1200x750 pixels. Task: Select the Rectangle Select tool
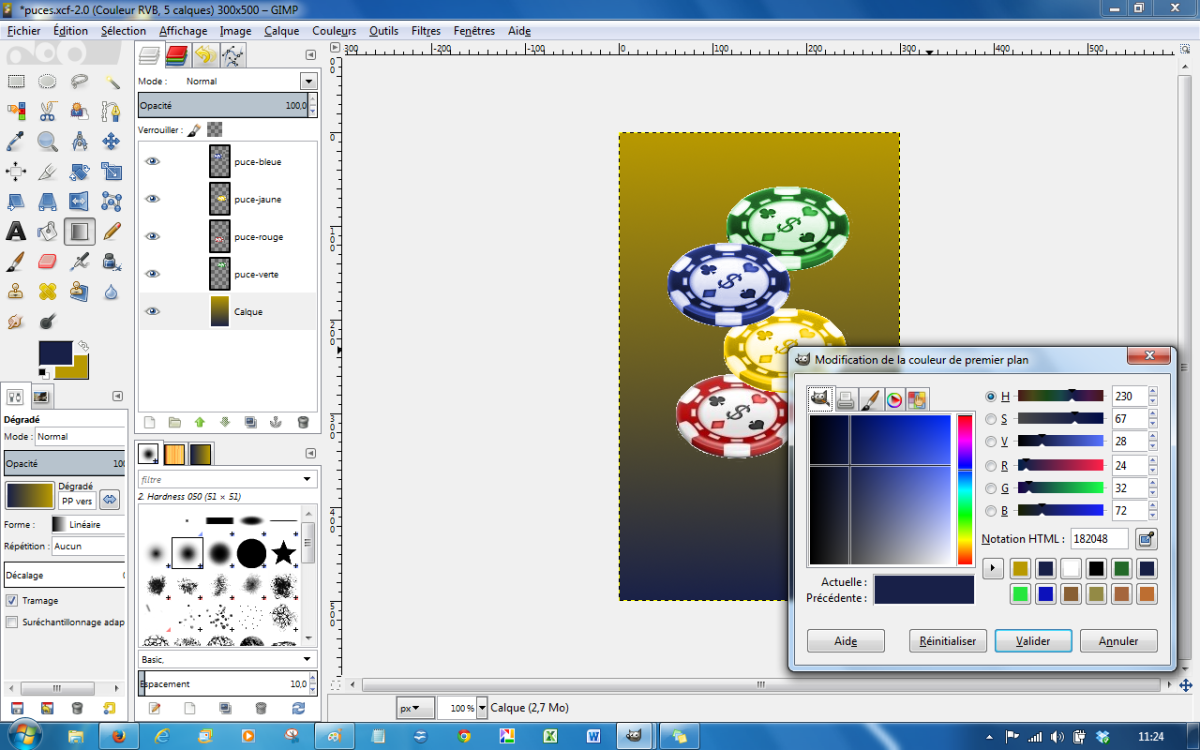(x=16, y=82)
